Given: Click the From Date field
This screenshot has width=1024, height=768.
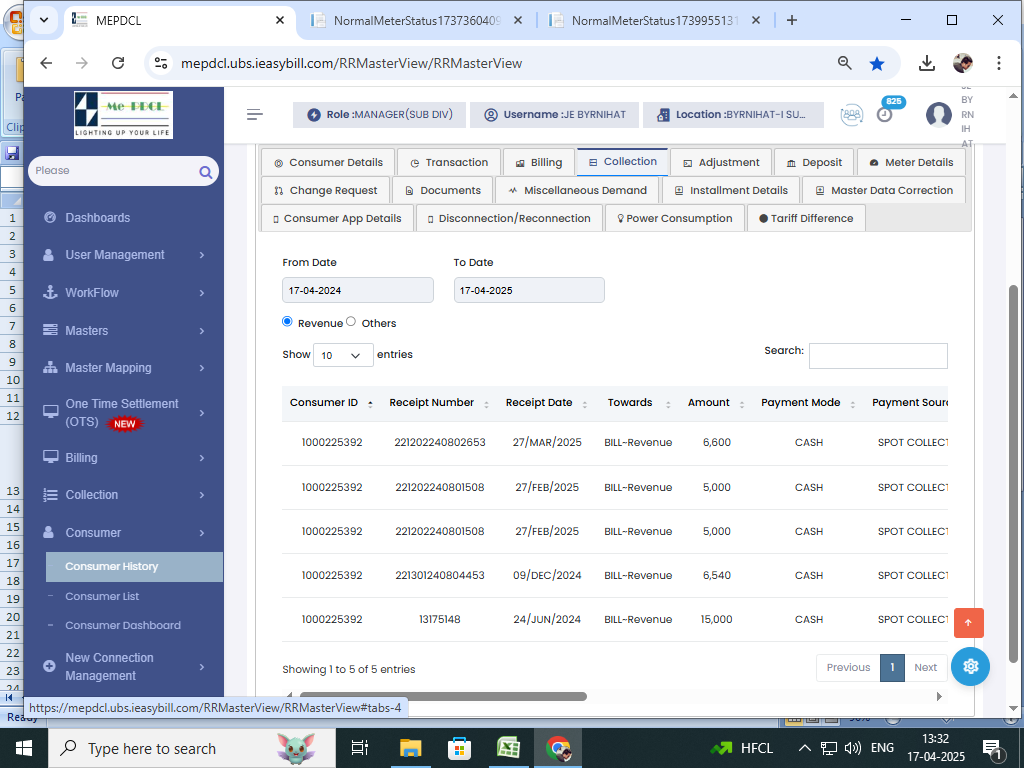Looking at the screenshot, I should click(x=357, y=290).
